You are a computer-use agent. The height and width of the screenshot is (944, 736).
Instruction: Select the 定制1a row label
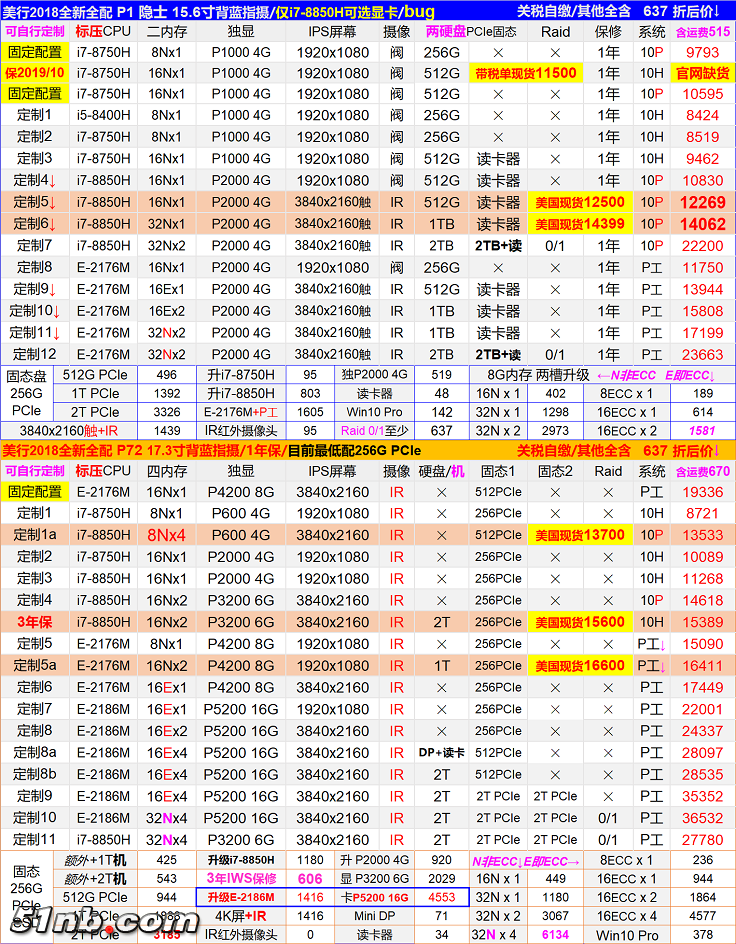(x=35, y=535)
